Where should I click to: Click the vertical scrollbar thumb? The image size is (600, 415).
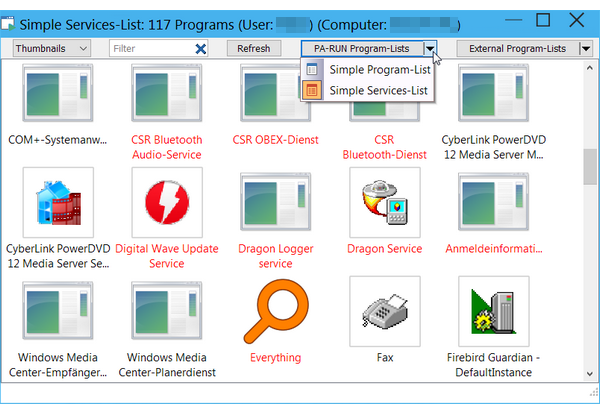tap(590, 167)
